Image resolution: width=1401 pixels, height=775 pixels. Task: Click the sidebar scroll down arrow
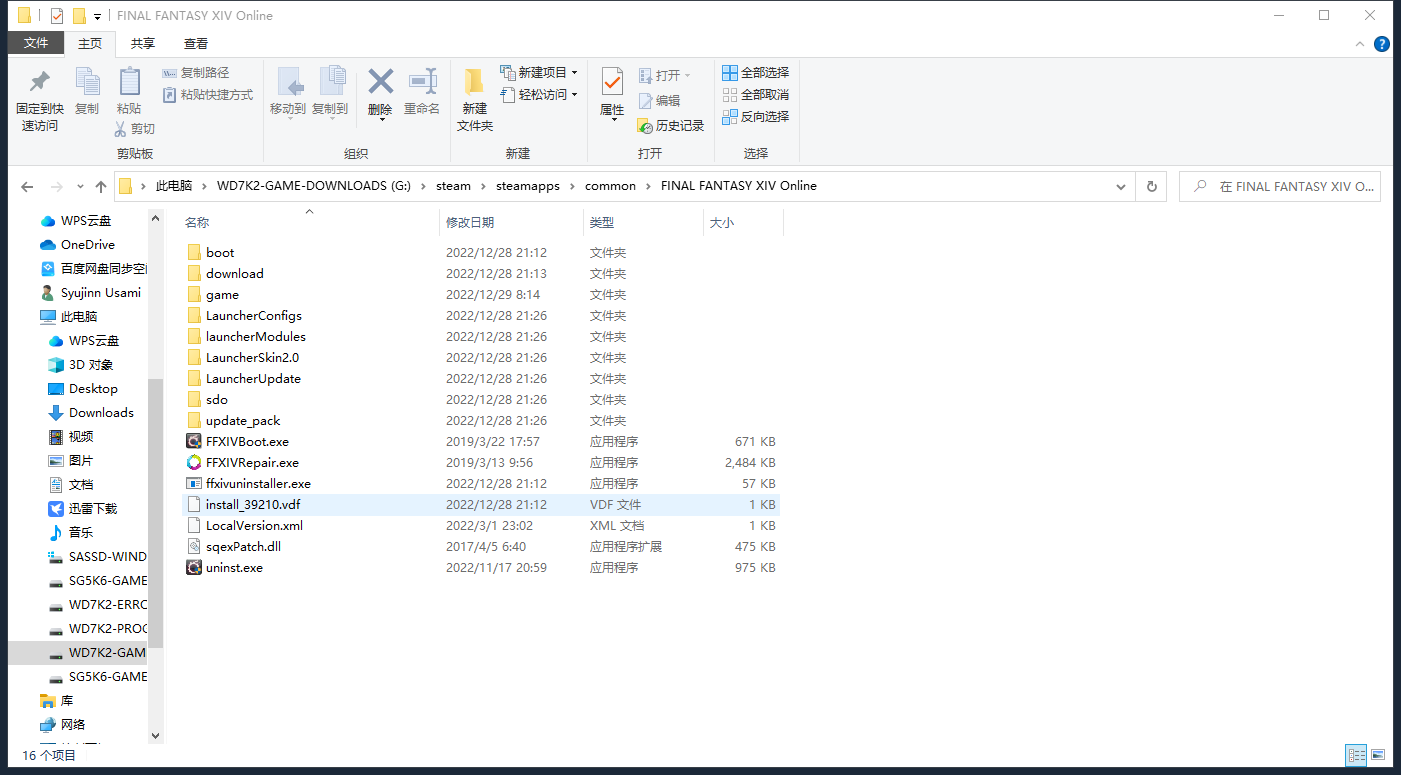point(155,735)
